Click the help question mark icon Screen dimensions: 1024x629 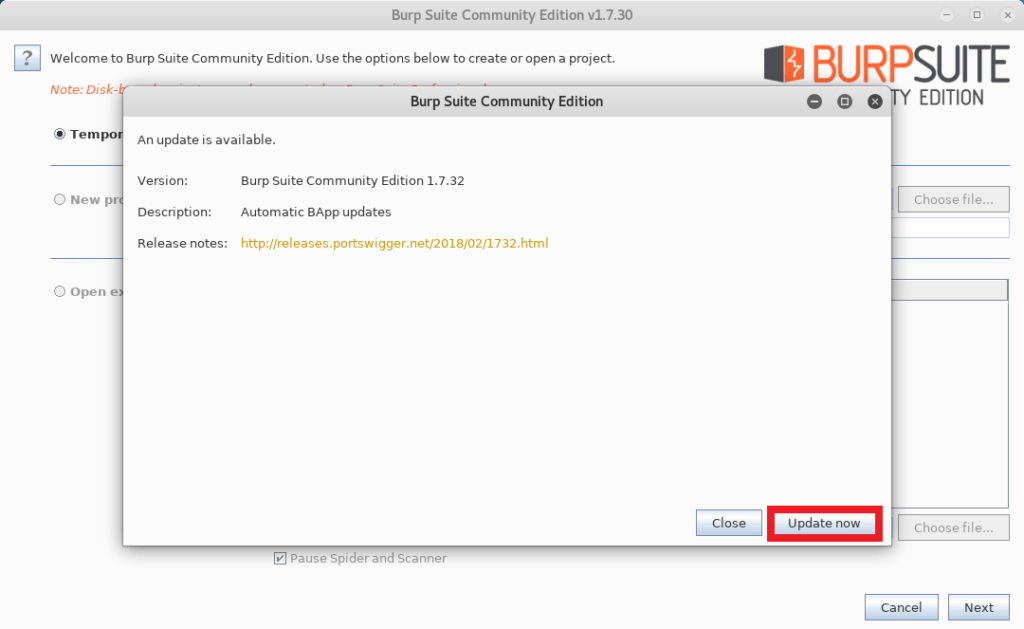27,58
